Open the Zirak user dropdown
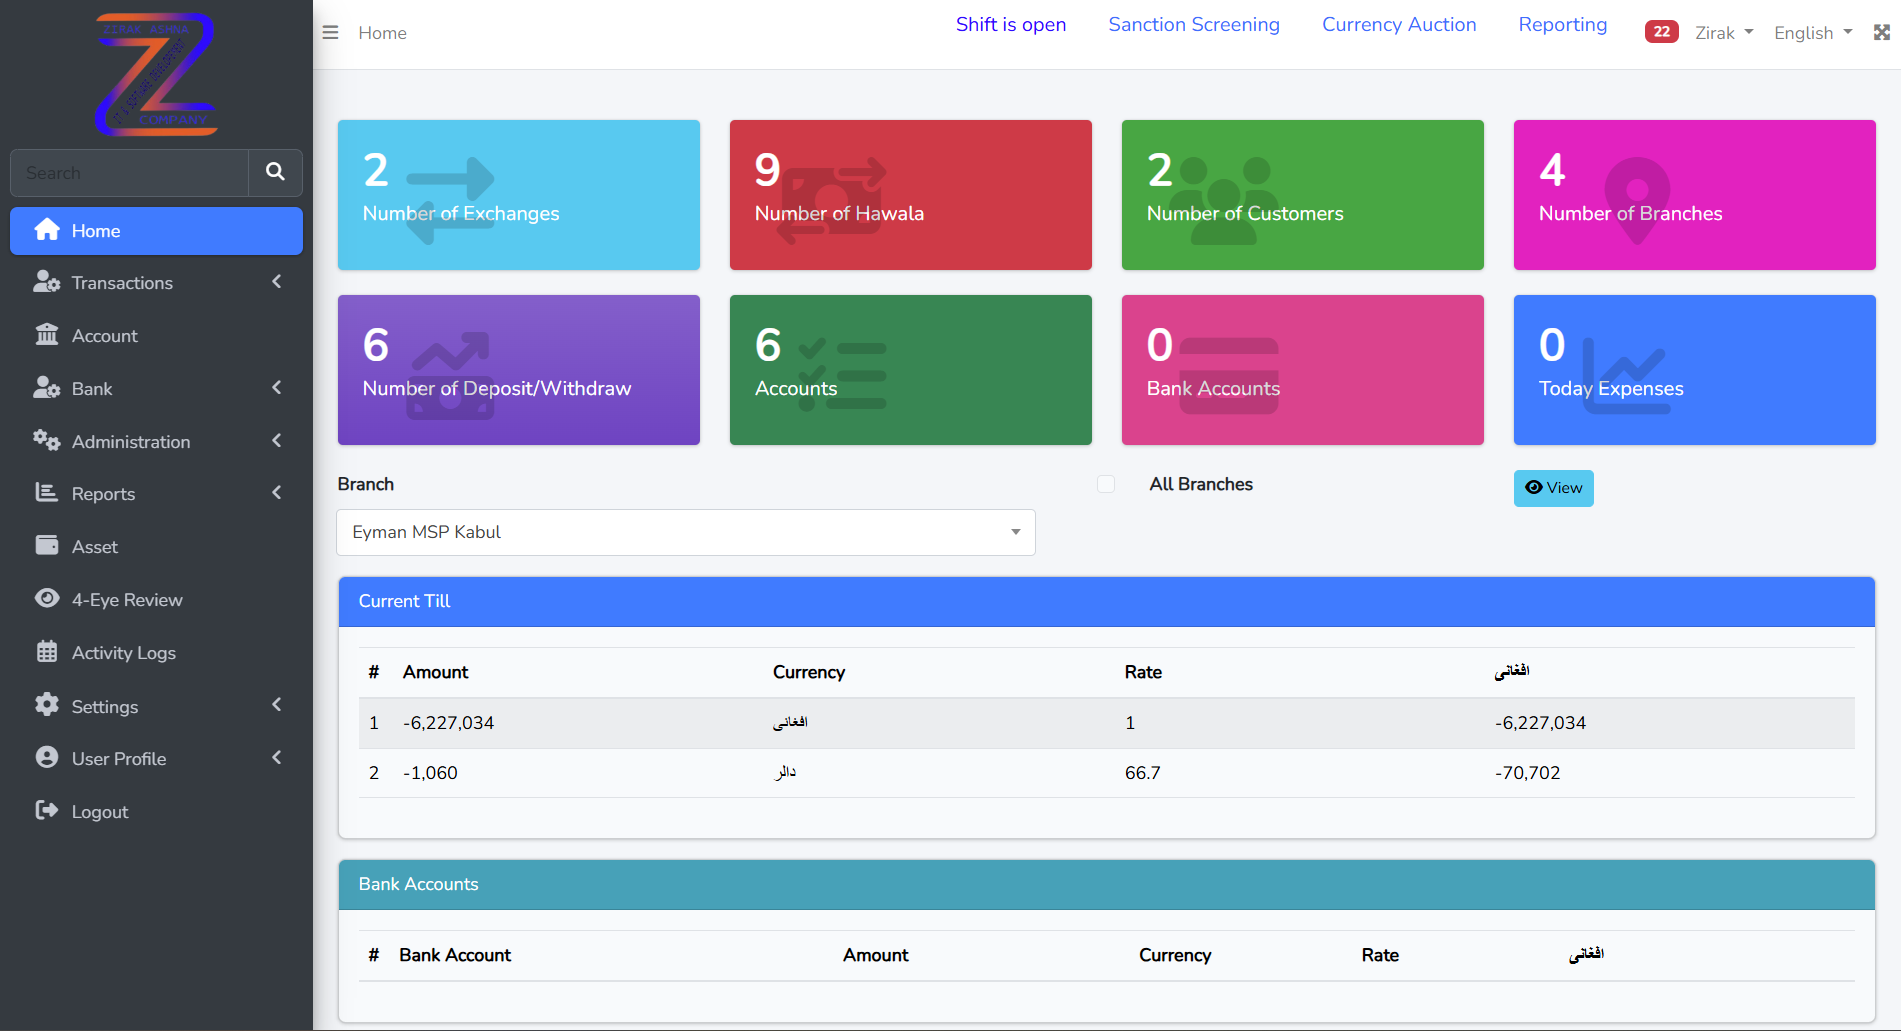This screenshot has height=1031, width=1901. [1723, 33]
